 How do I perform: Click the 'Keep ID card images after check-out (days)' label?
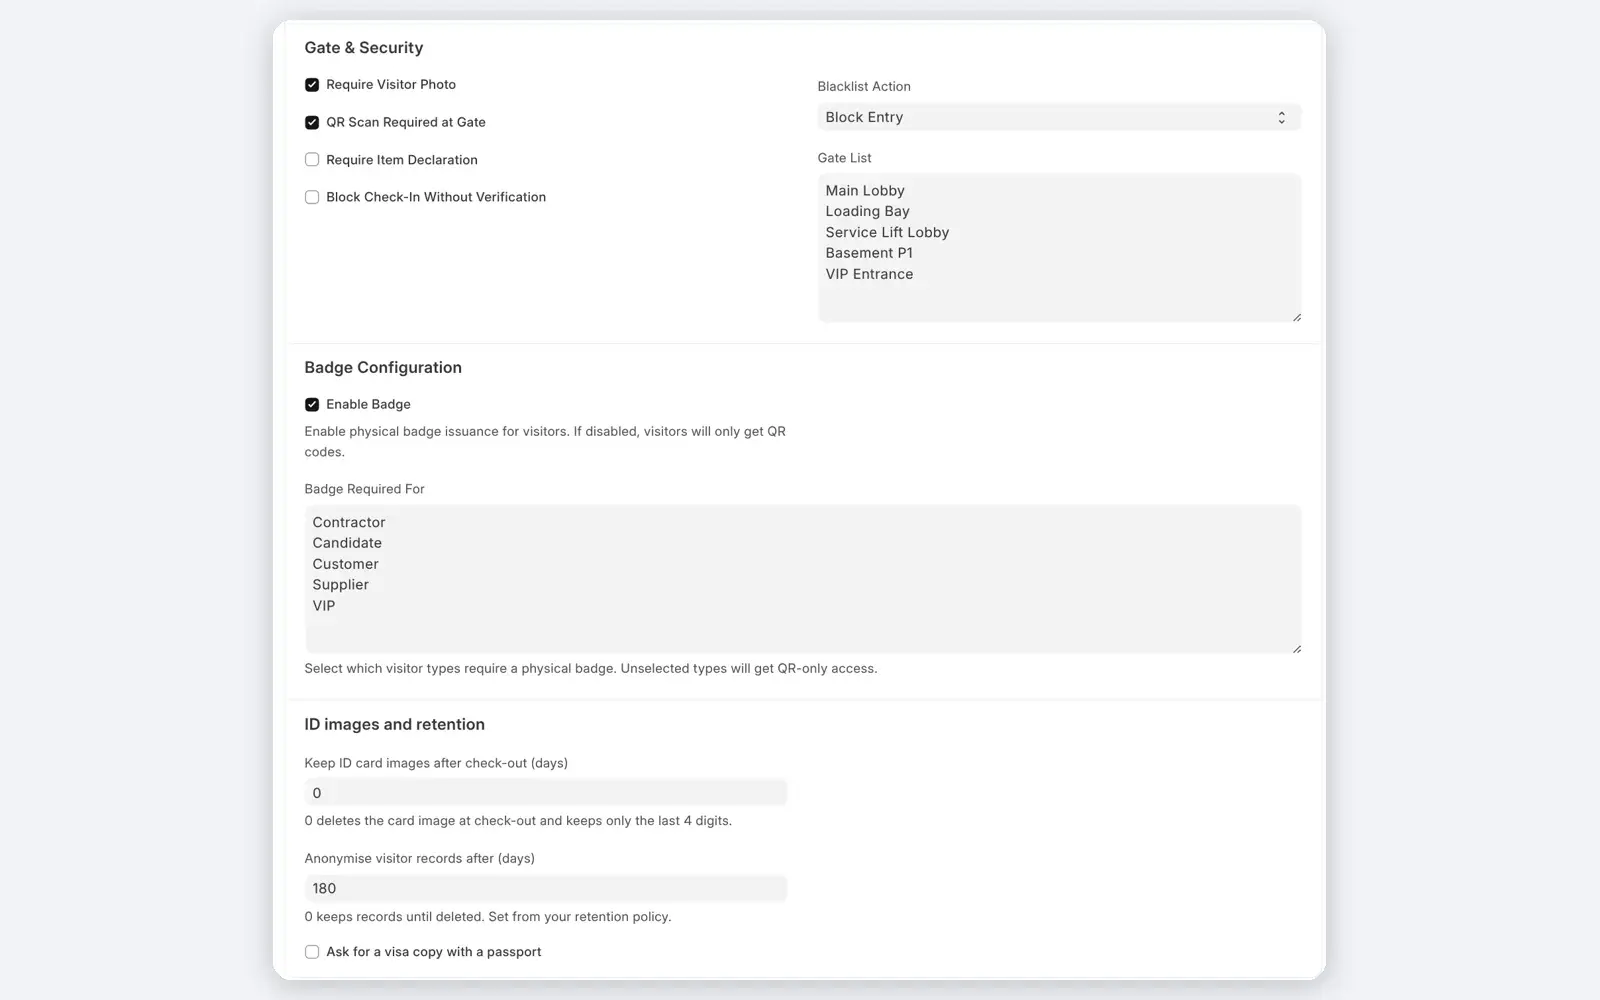[x=436, y=763]
